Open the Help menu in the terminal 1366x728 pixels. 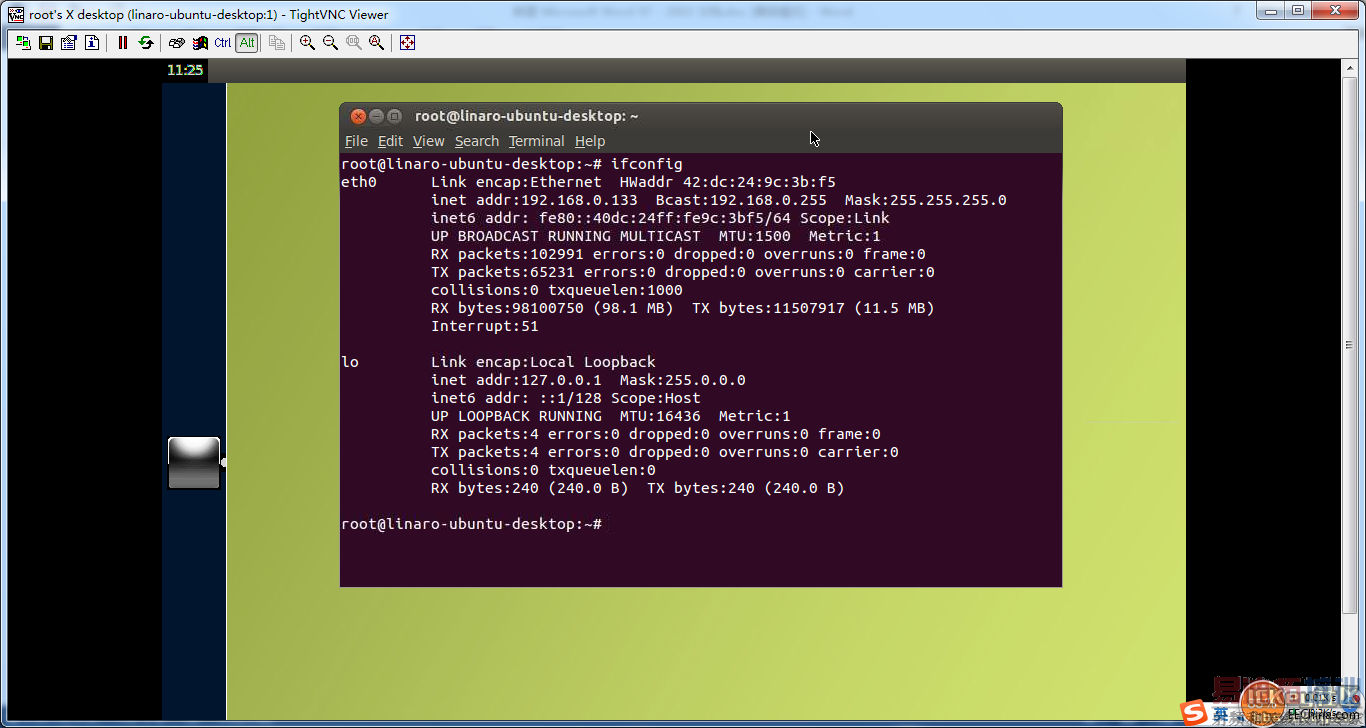click(590, 141)
